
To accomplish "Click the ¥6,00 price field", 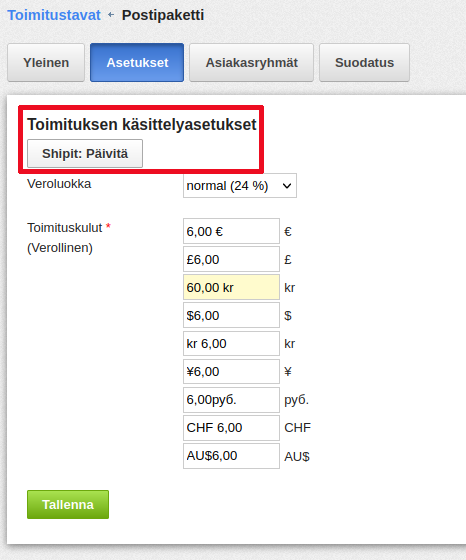I will [231, 371].
